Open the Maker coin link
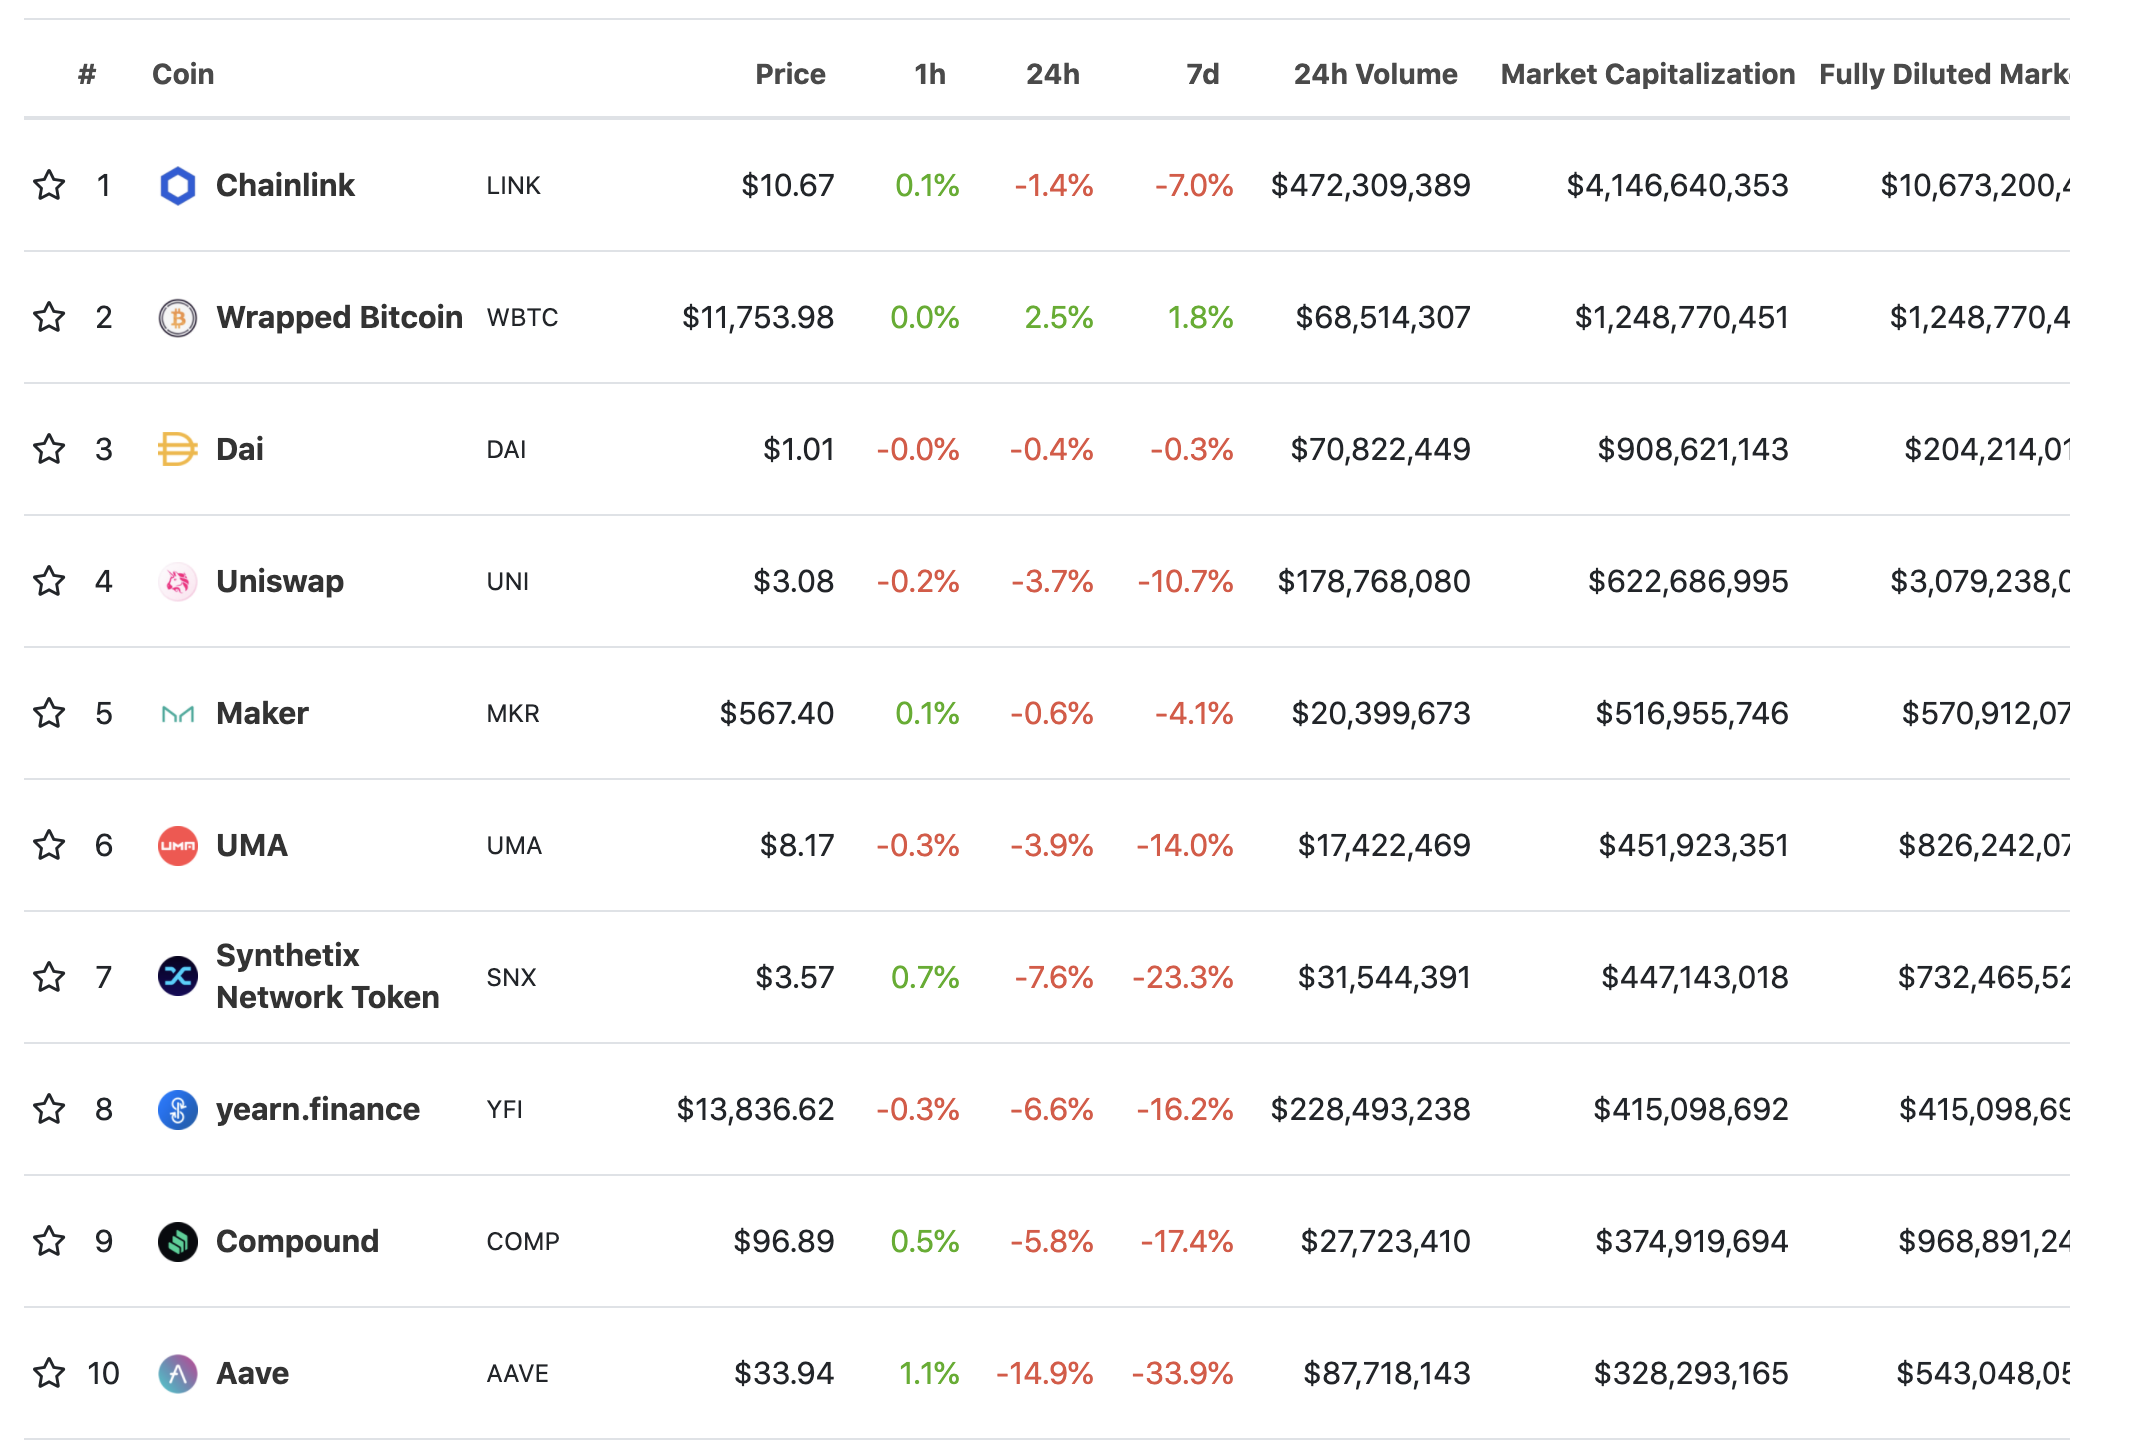This screenshot has height=1452, width=2148. (x=262, y=713)
